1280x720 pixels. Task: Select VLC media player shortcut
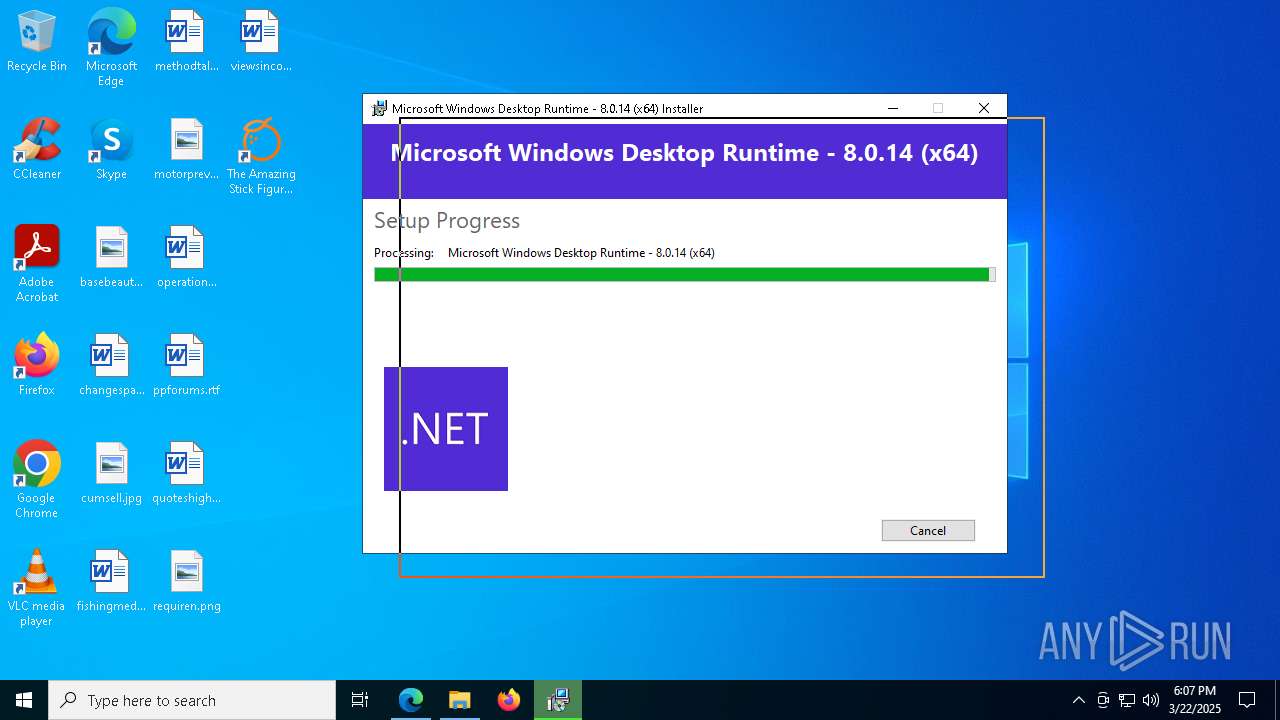pos(37,588)
